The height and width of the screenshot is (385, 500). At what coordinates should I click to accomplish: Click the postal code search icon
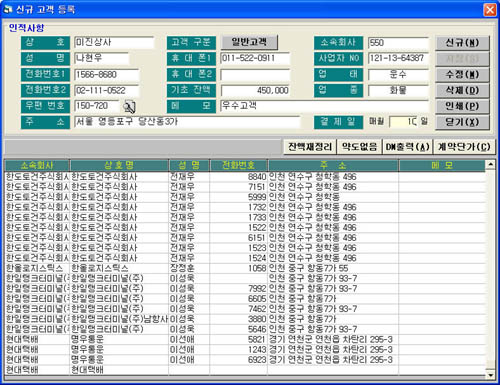click(129, 107)
